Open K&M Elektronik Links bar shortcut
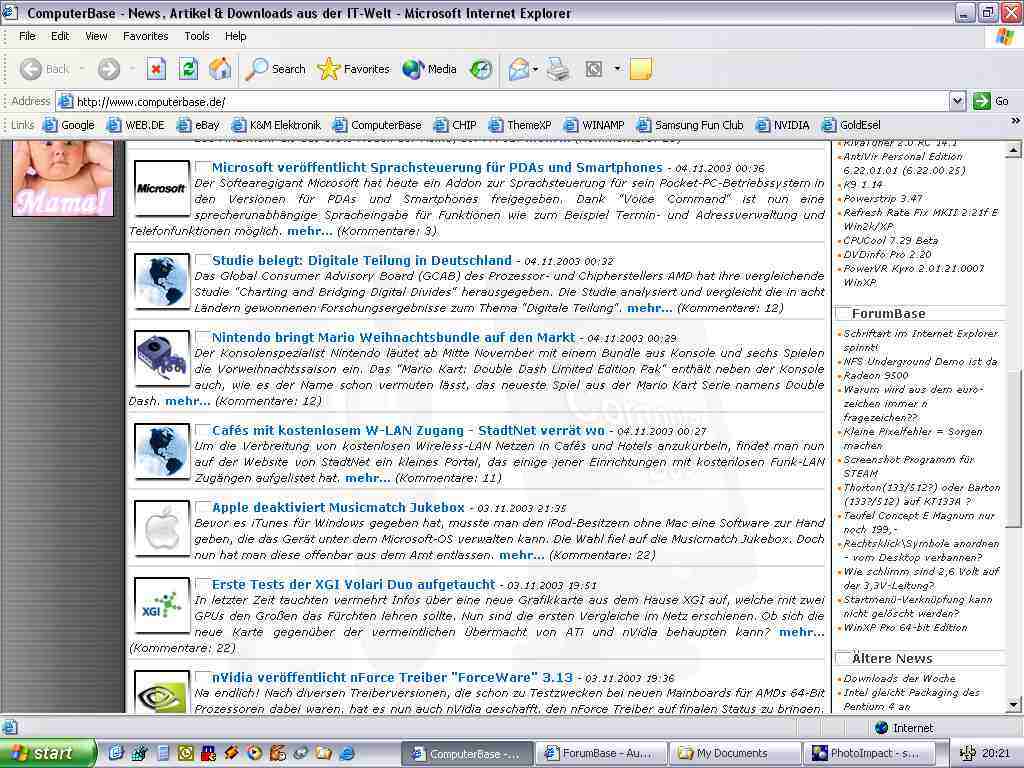The image size is (1024, 768). tap(277, 125)
